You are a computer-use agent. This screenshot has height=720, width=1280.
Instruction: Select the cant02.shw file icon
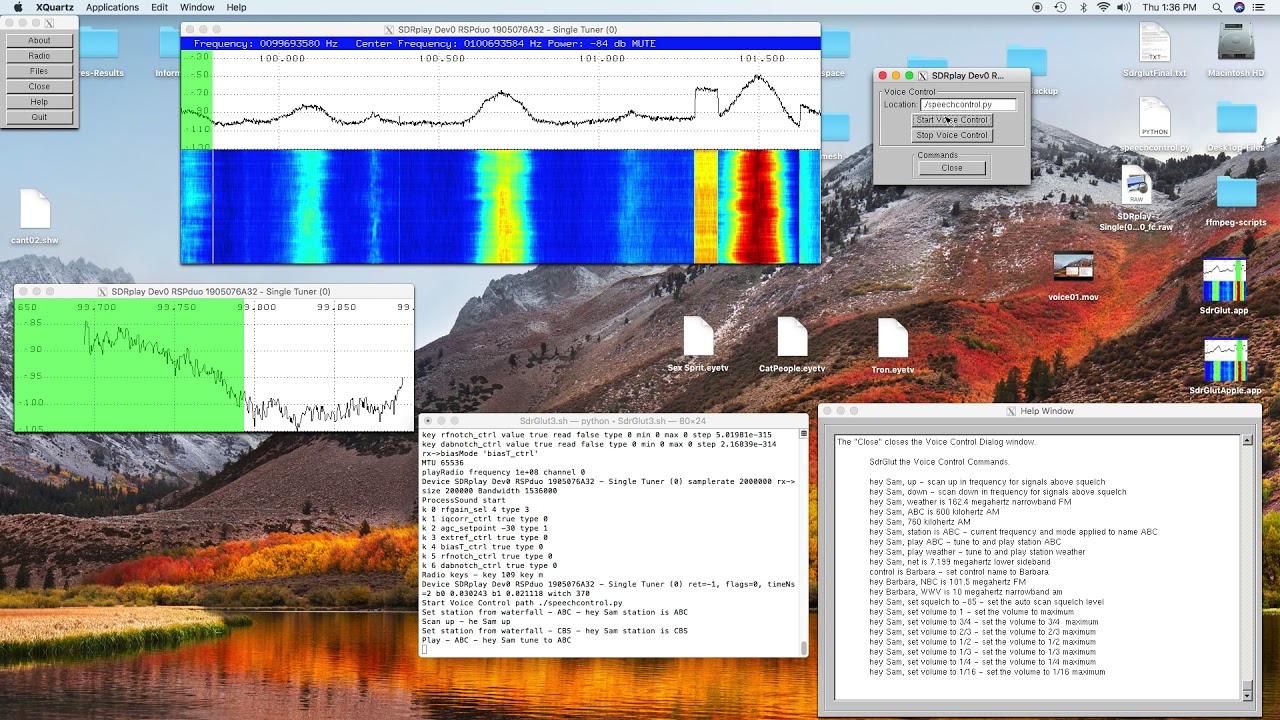(x=35, y=210)
